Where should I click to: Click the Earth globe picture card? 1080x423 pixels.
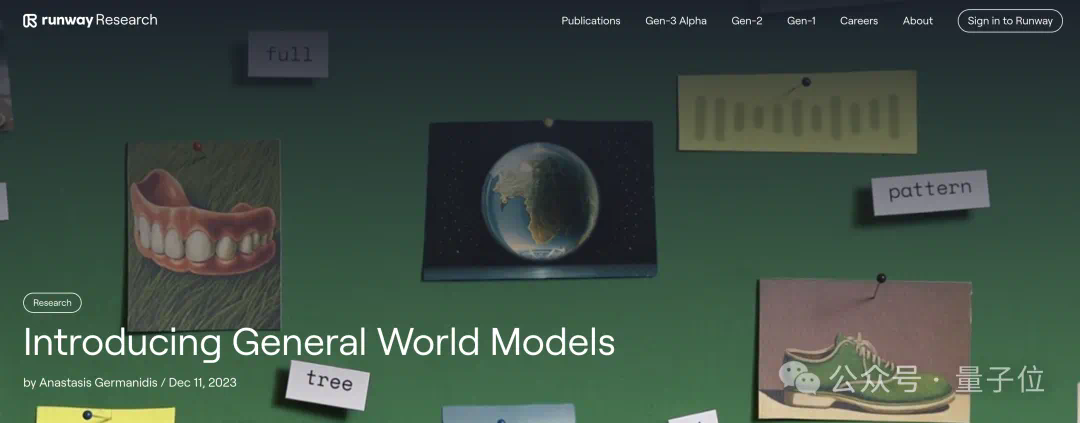539,200
